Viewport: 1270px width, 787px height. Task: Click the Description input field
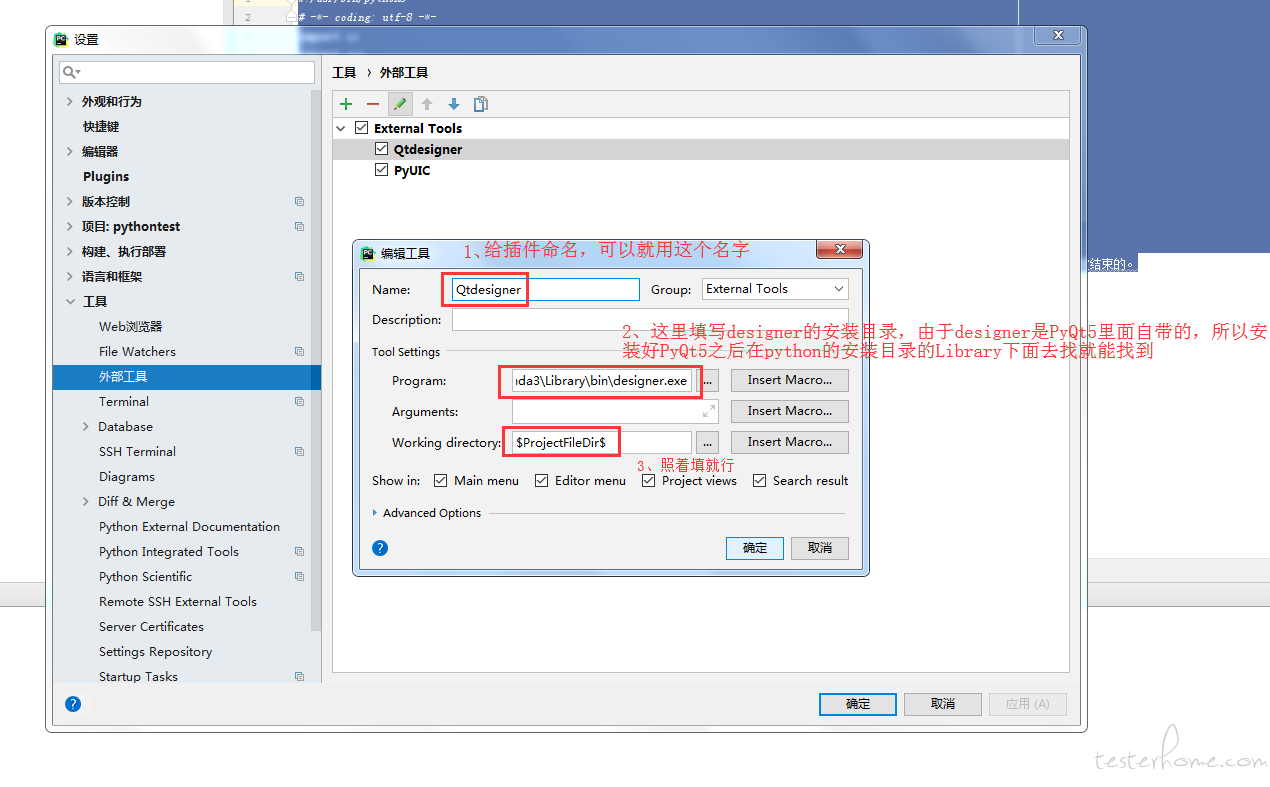click(650, 320)
